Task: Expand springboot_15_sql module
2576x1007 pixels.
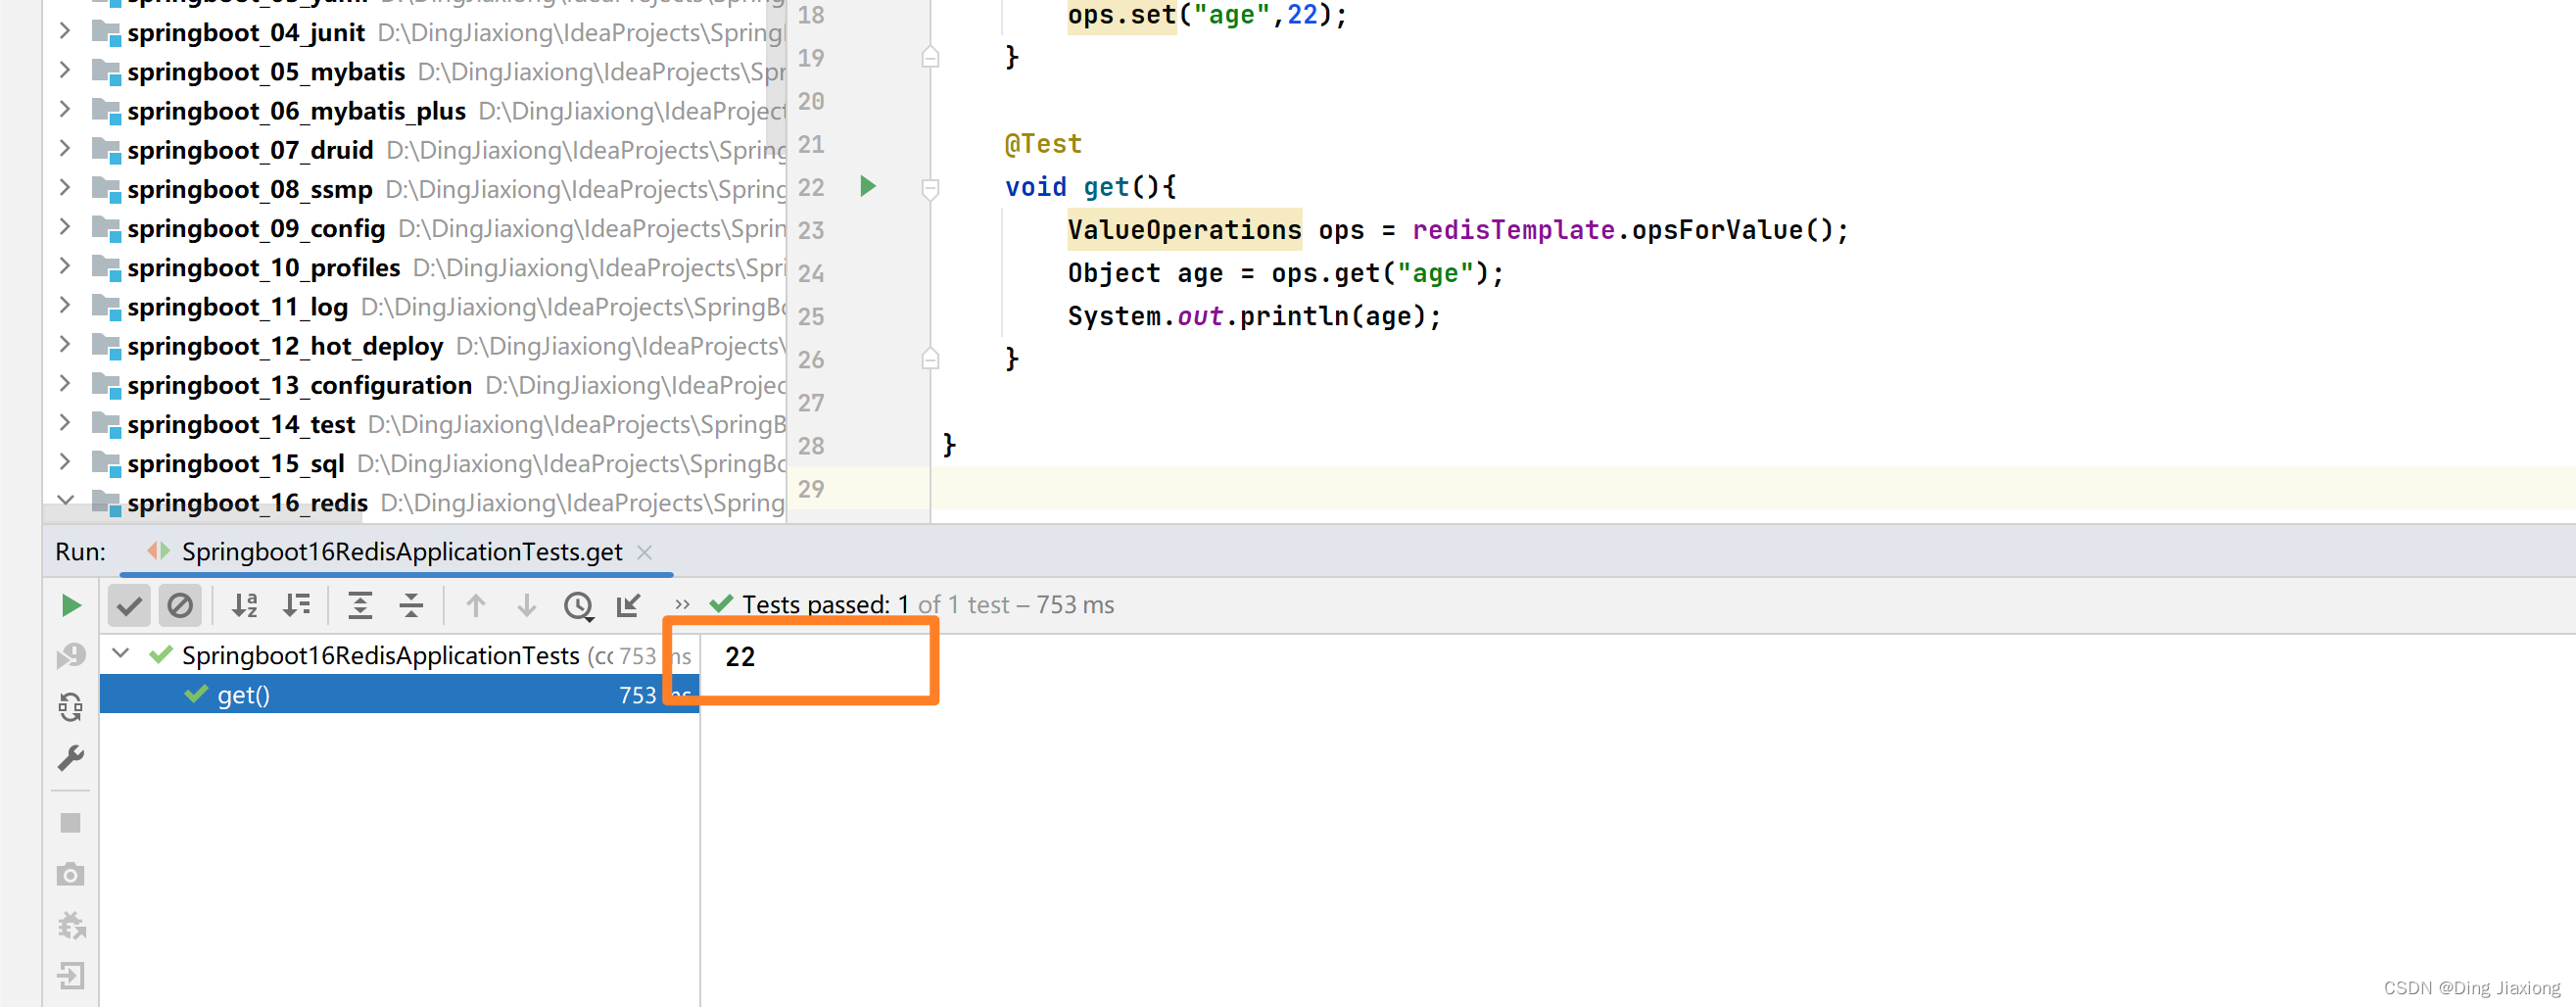Action: point(65,461)
